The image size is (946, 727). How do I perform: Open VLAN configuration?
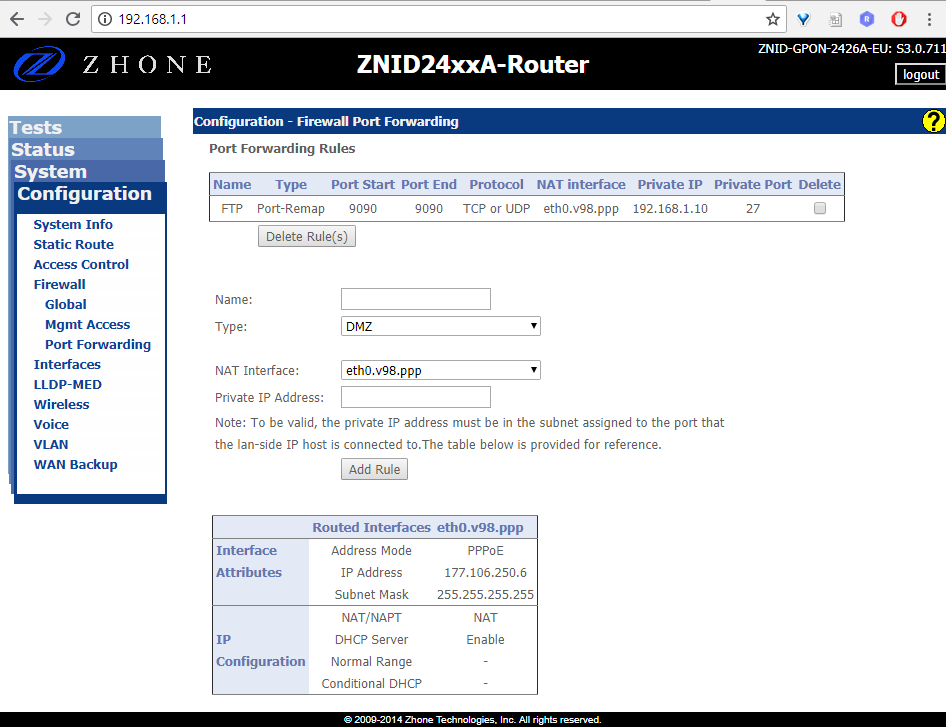click(x=51, y=445)
